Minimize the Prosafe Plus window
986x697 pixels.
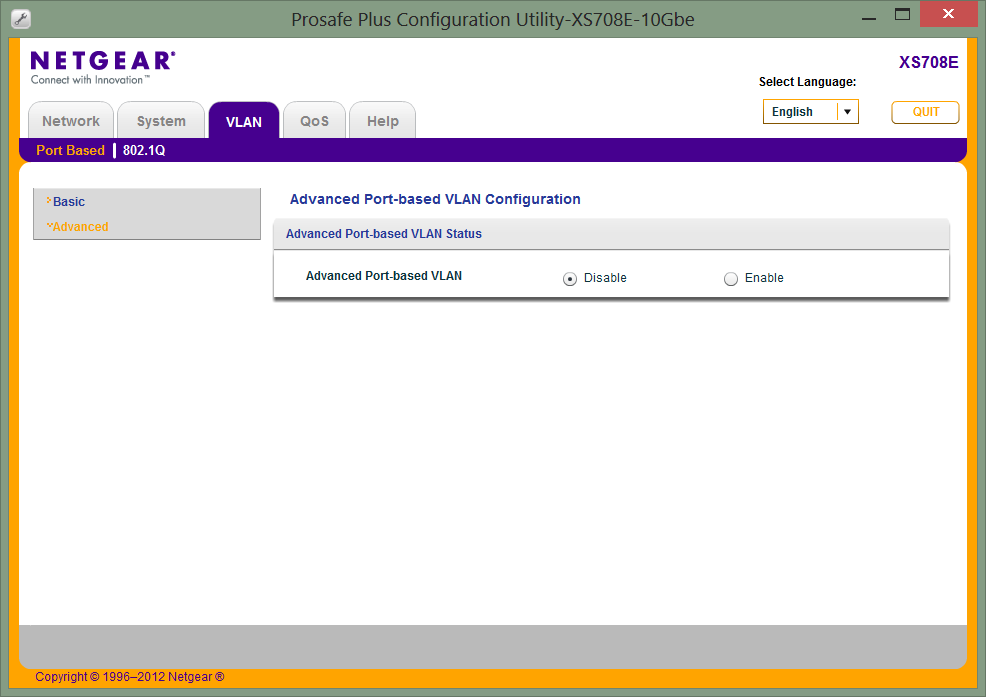(868, 18)
